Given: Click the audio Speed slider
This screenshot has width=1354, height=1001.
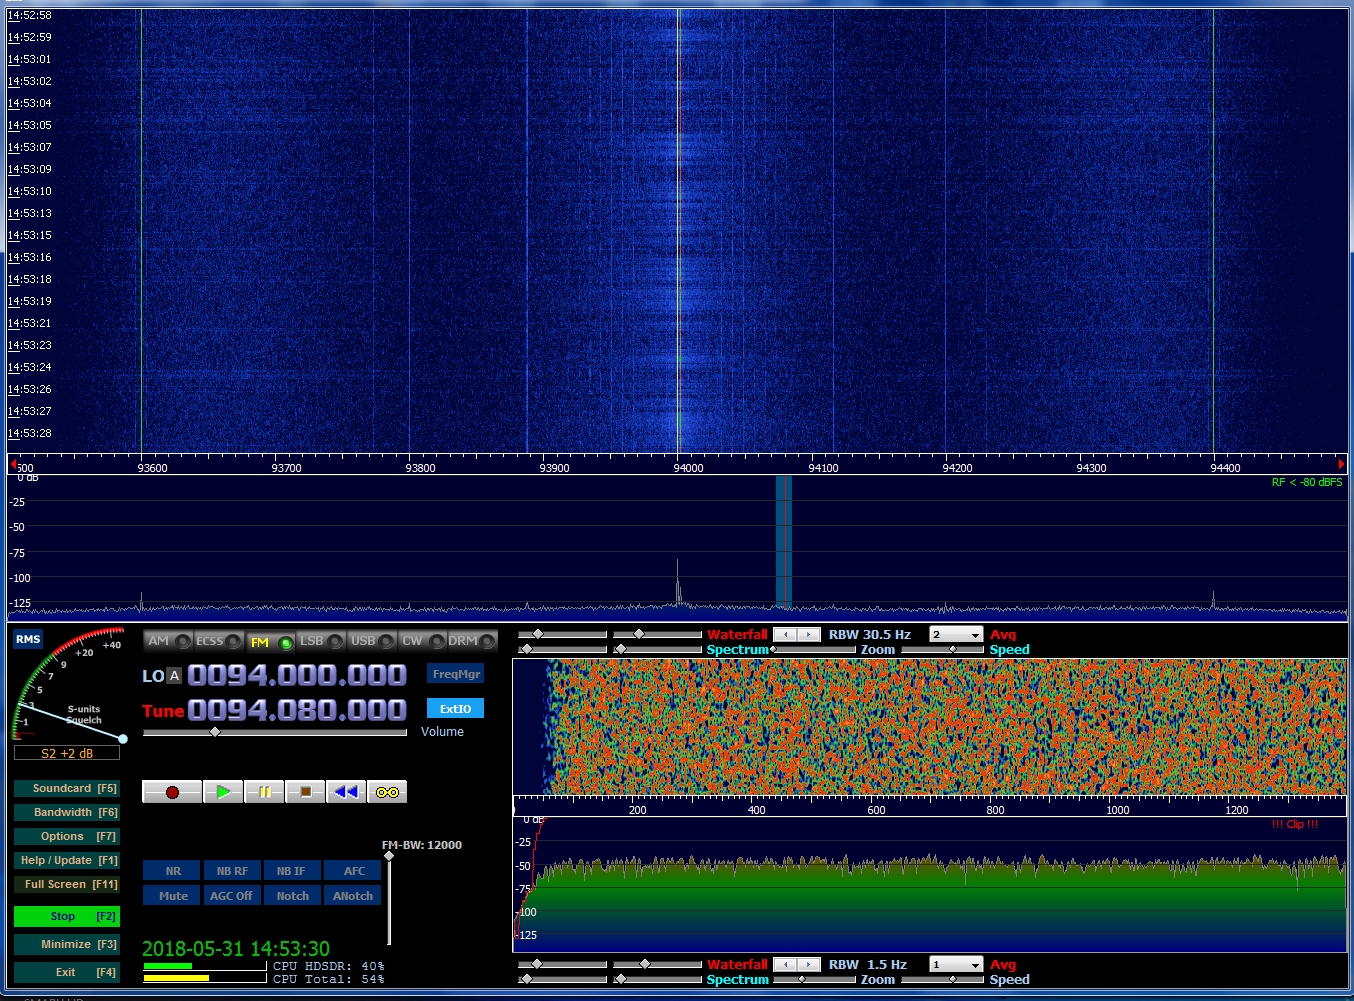Looking at the screenshot, I should tap(943, 980).
